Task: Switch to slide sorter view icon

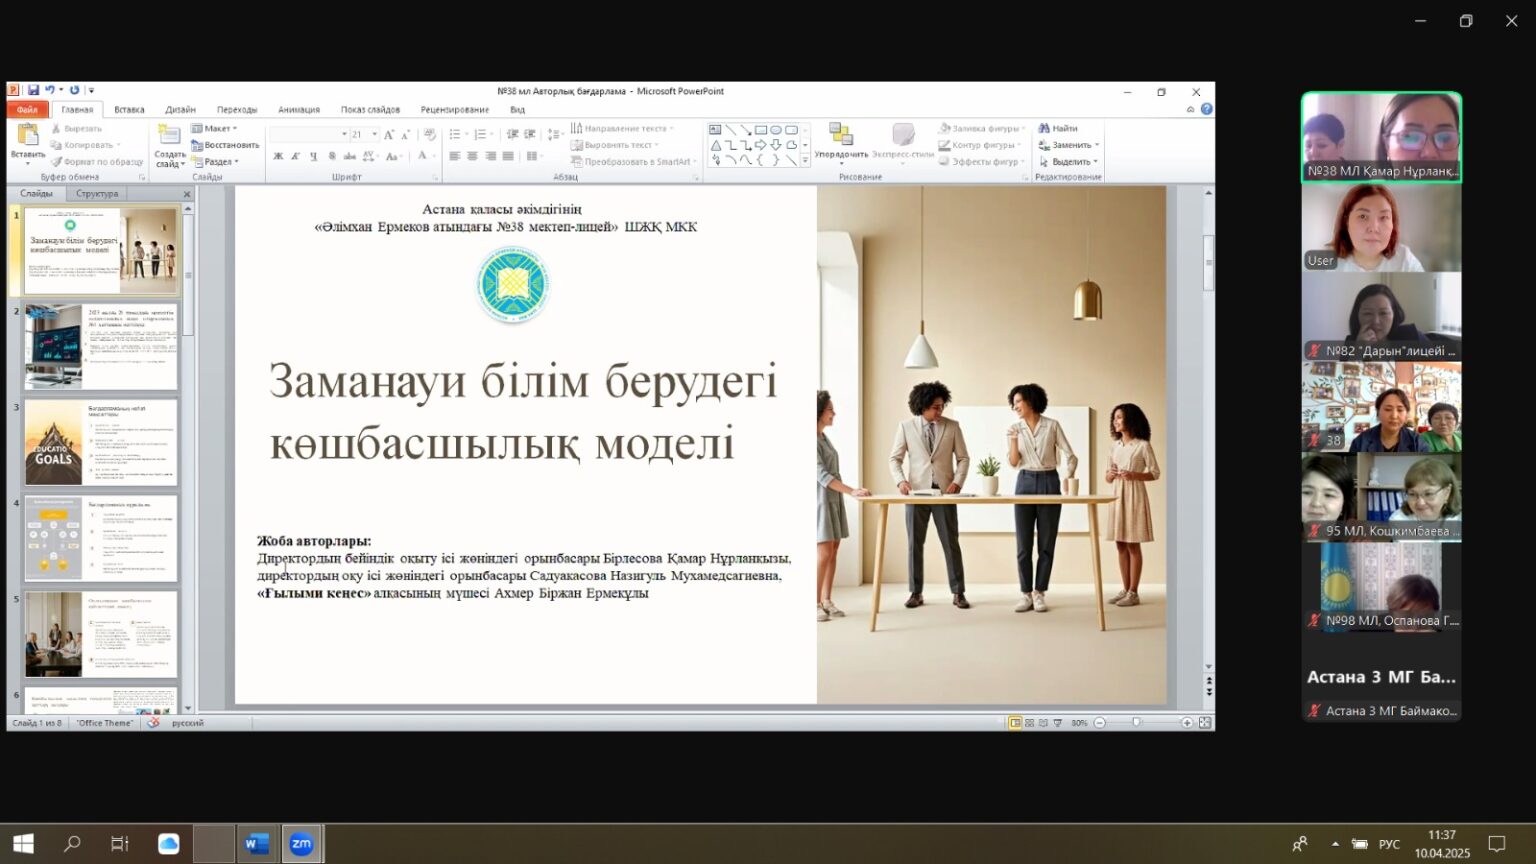Action: pos(1030,723)
